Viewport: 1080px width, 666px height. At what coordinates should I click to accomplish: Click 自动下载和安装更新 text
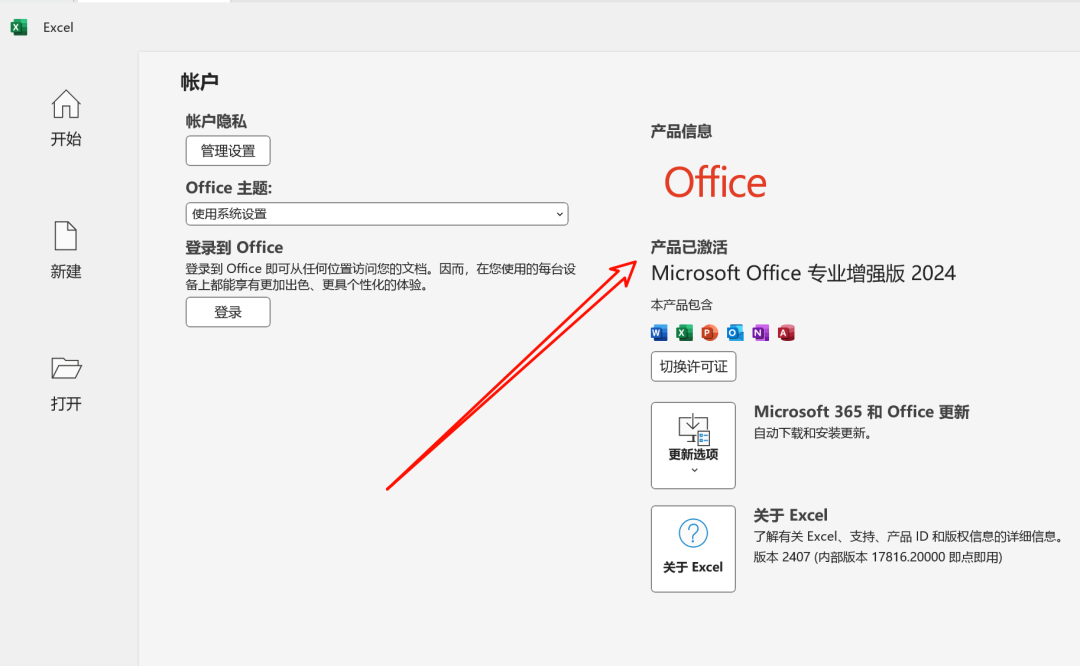click(x=813, y=433)
